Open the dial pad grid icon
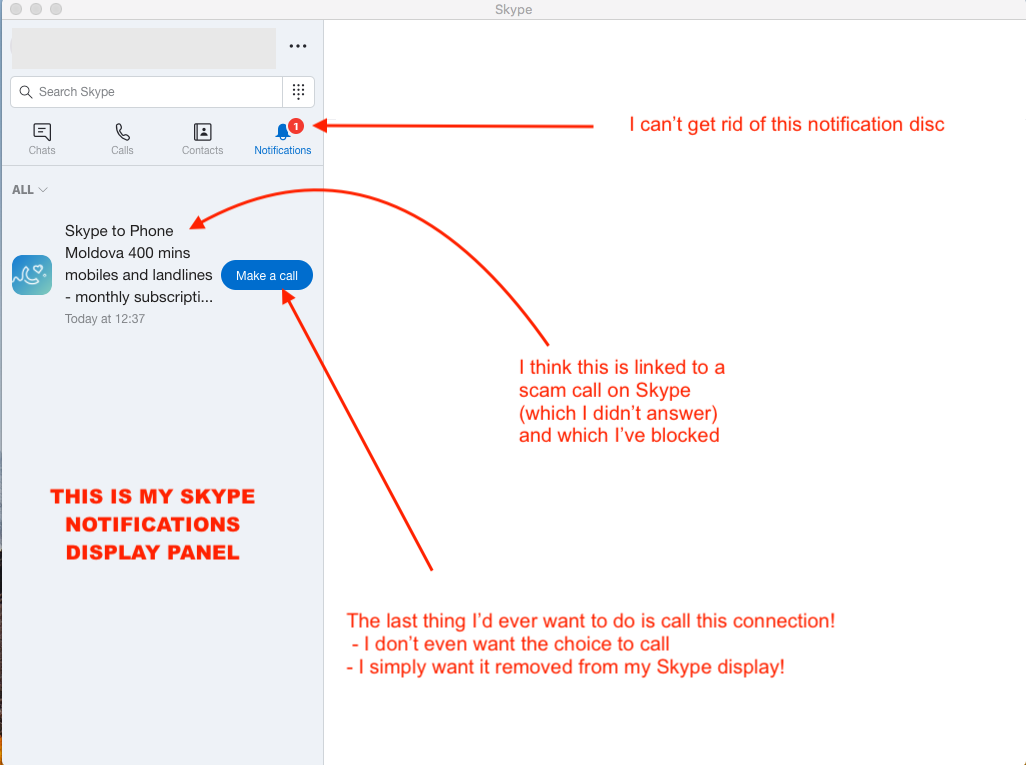This screenshot has height=765, width=1026. pos(298,92)
